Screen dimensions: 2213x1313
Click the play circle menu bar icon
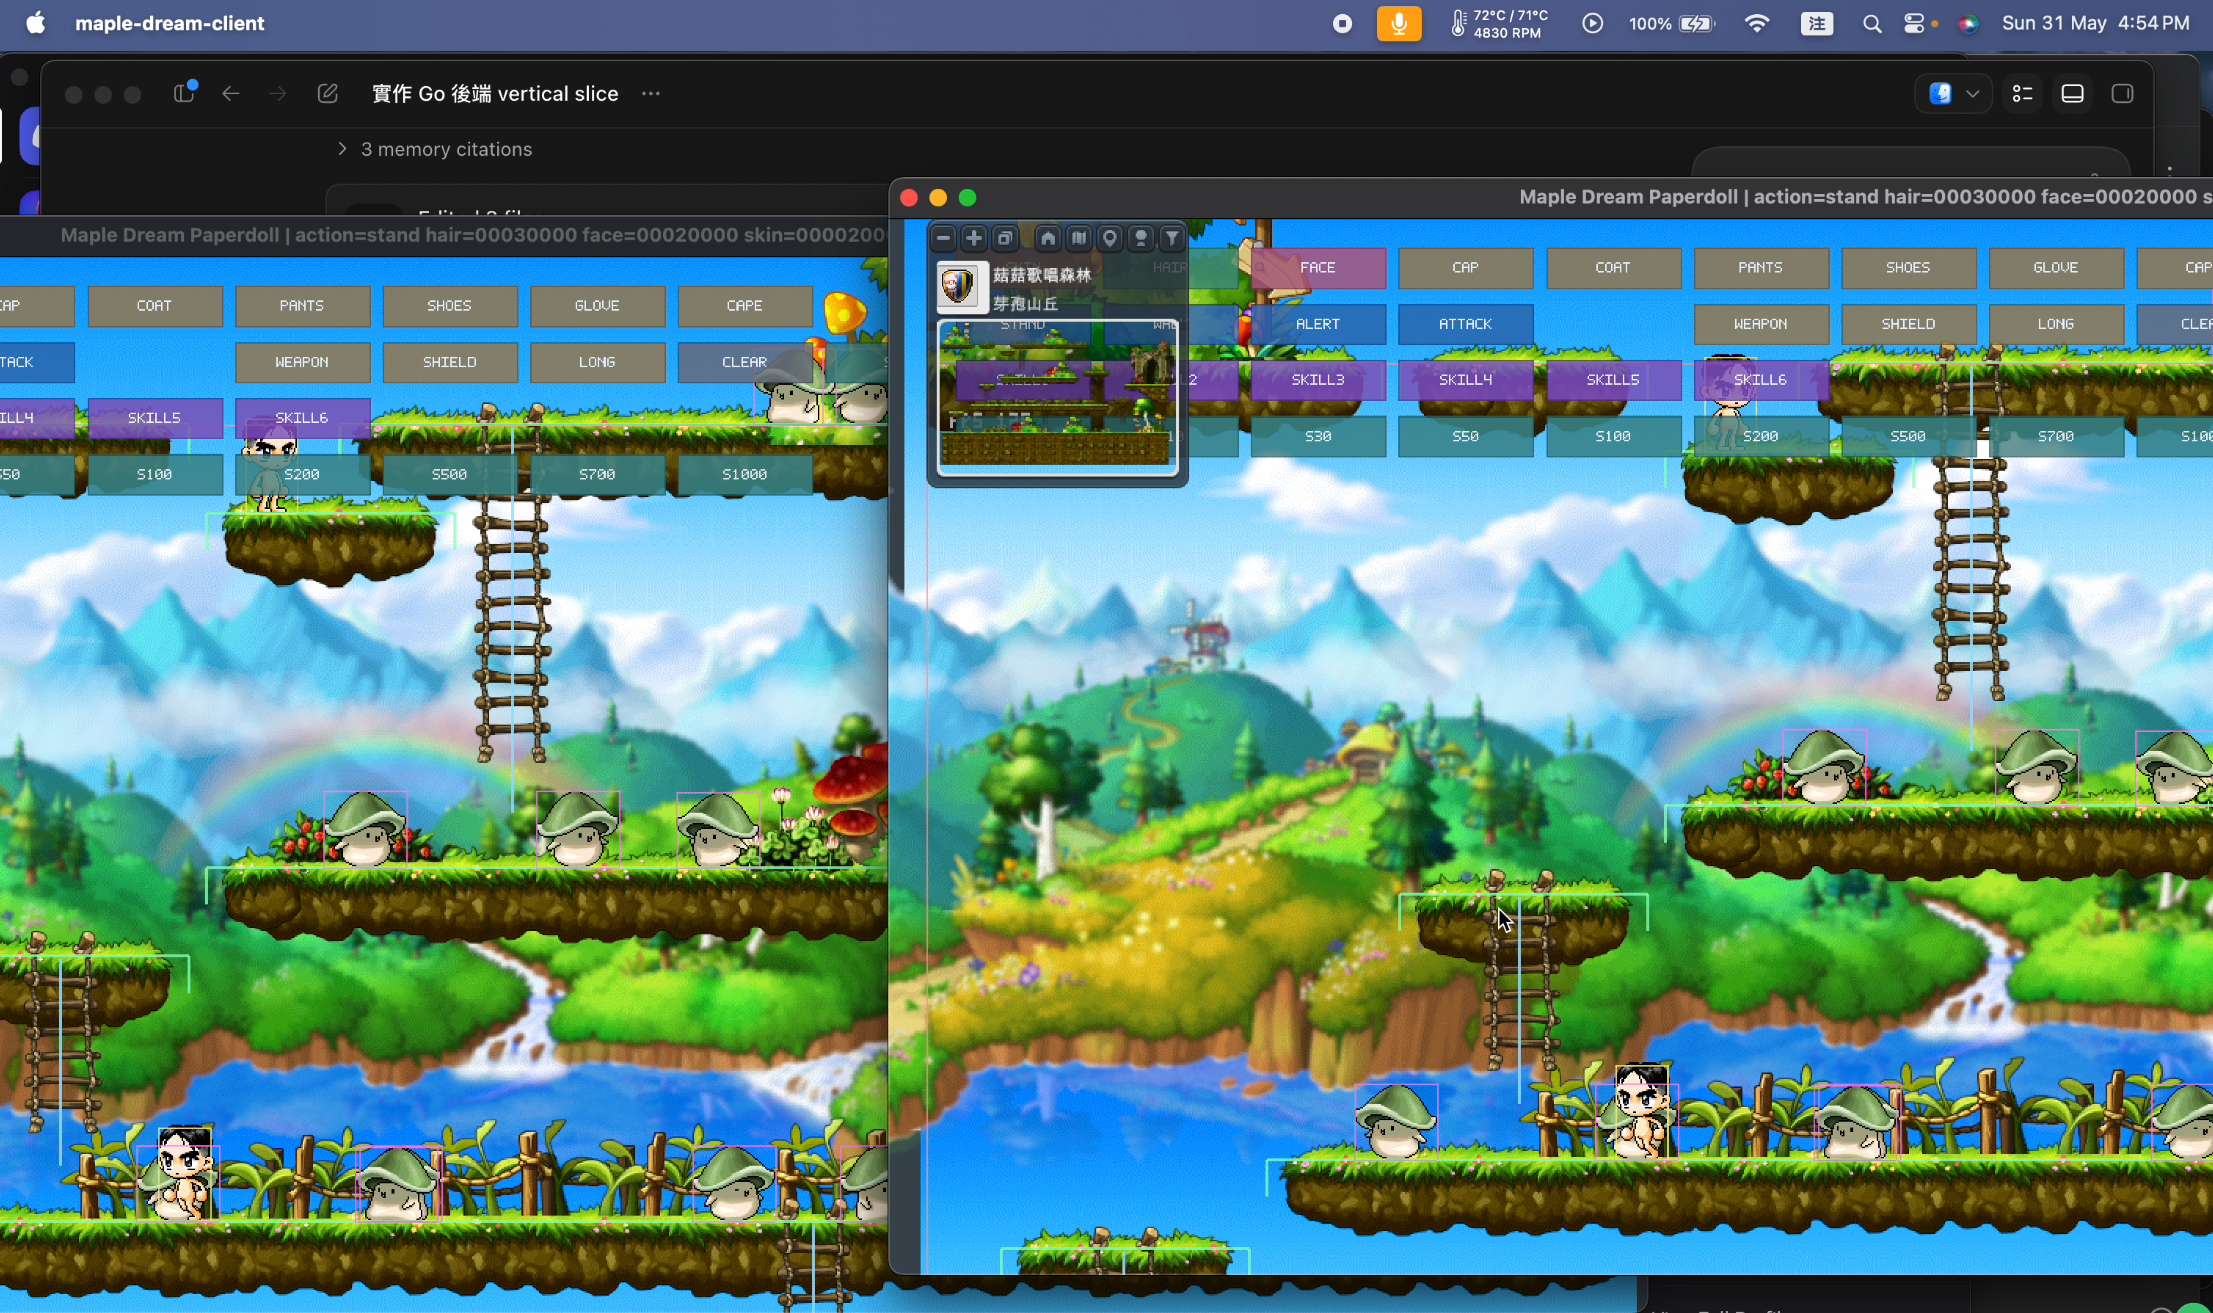pos(1593,23)
